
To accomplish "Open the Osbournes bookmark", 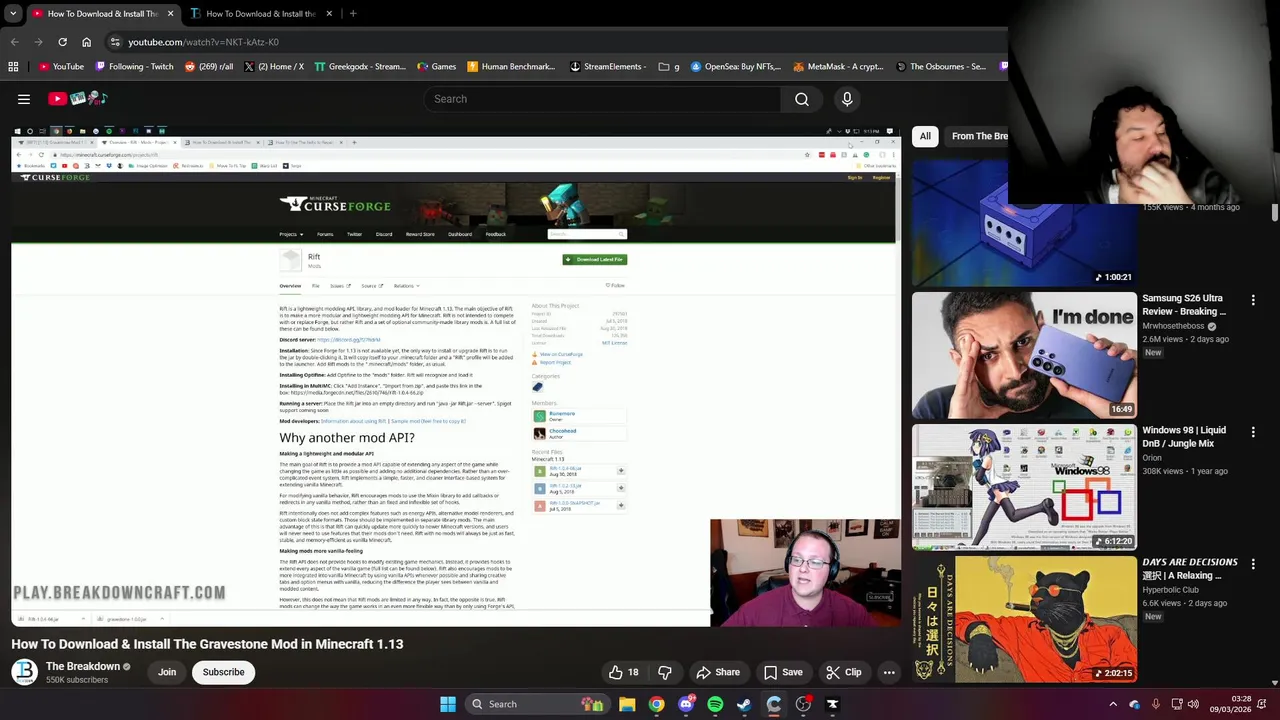I will [941, 67].
